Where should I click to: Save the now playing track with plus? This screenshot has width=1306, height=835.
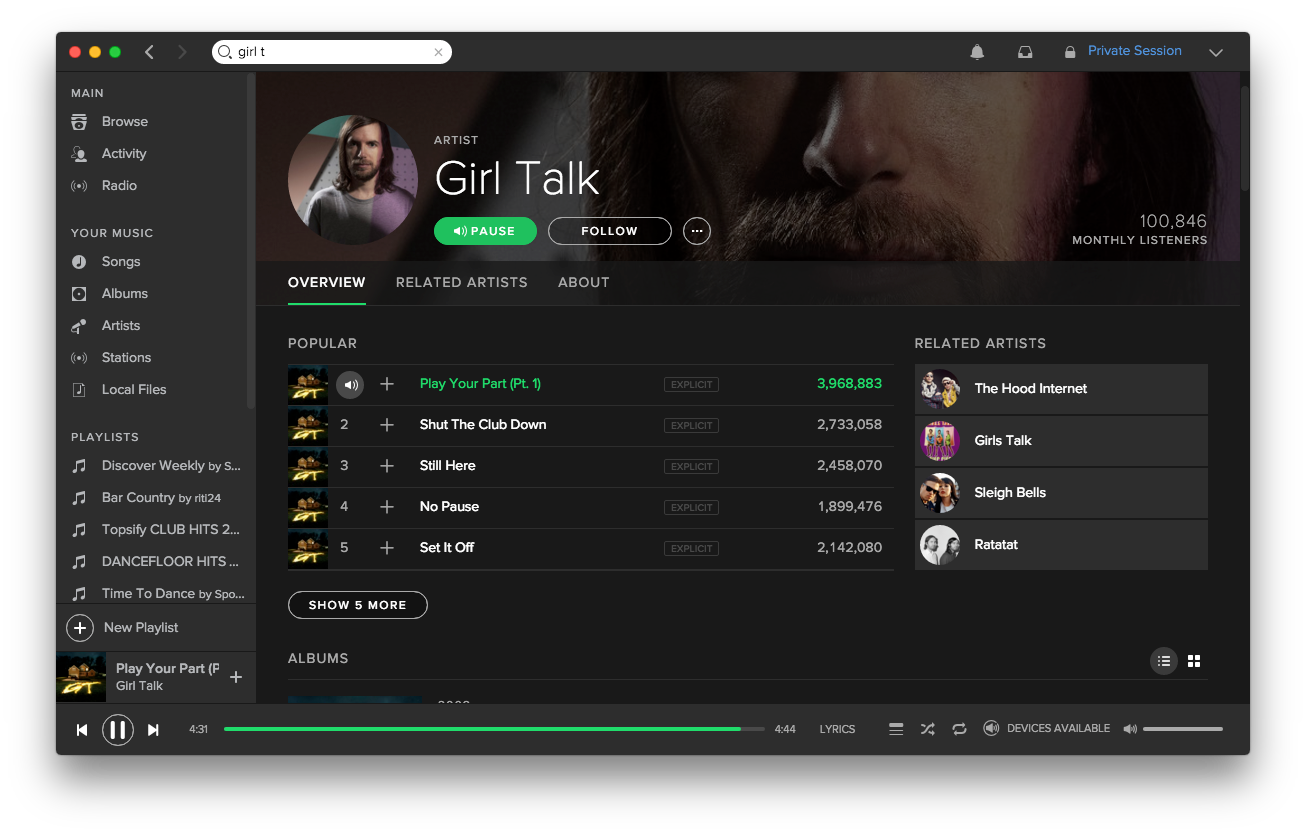(x=236, y=678)
